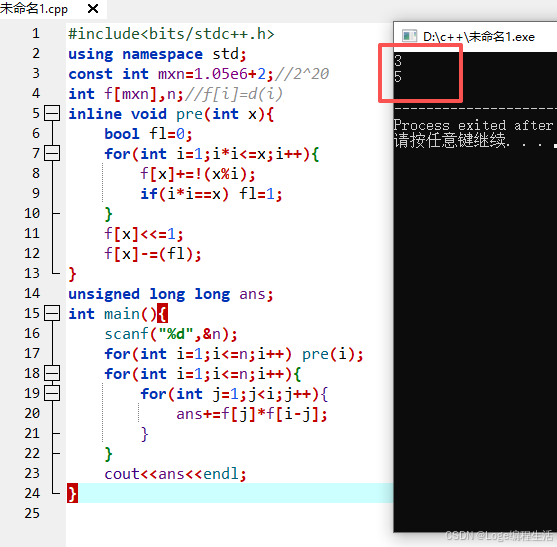557x547 pixels.
Task: Click the console window icon beside D:\c++\未命名1.exe
Action: tap(409, 36)
